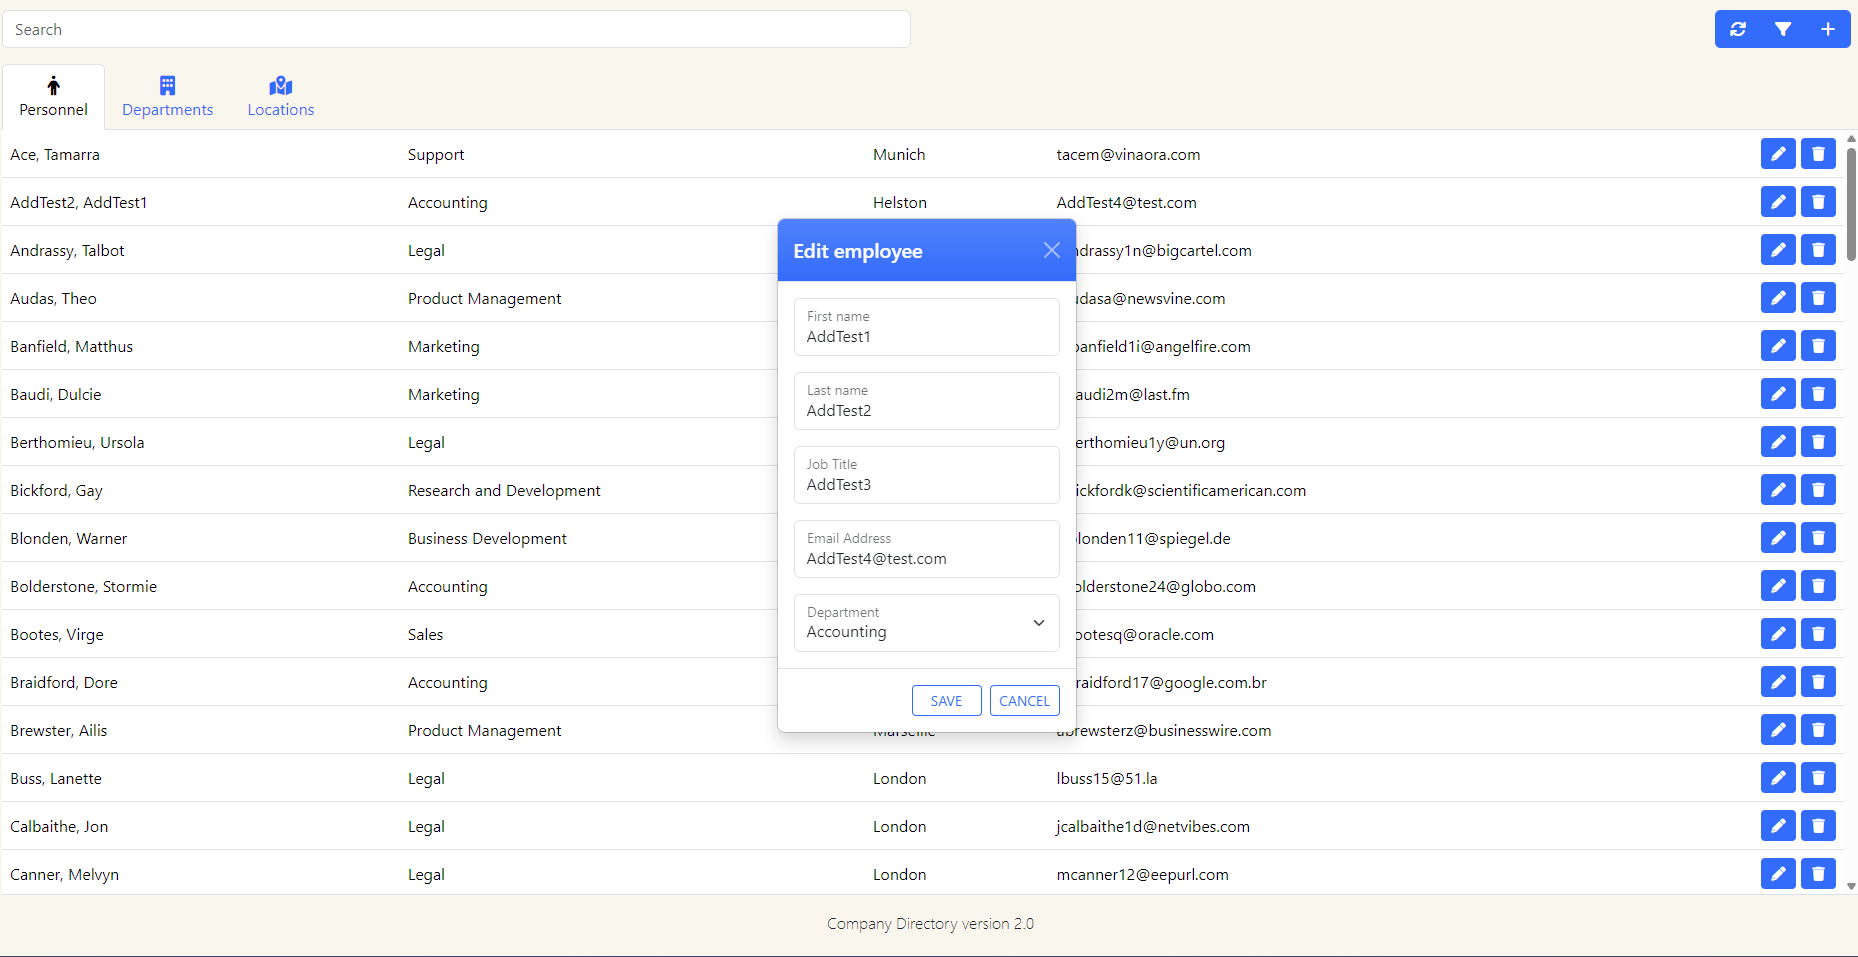
Task: Delete Canner, Melvyn with trash icon
Action: [1818, 874]
